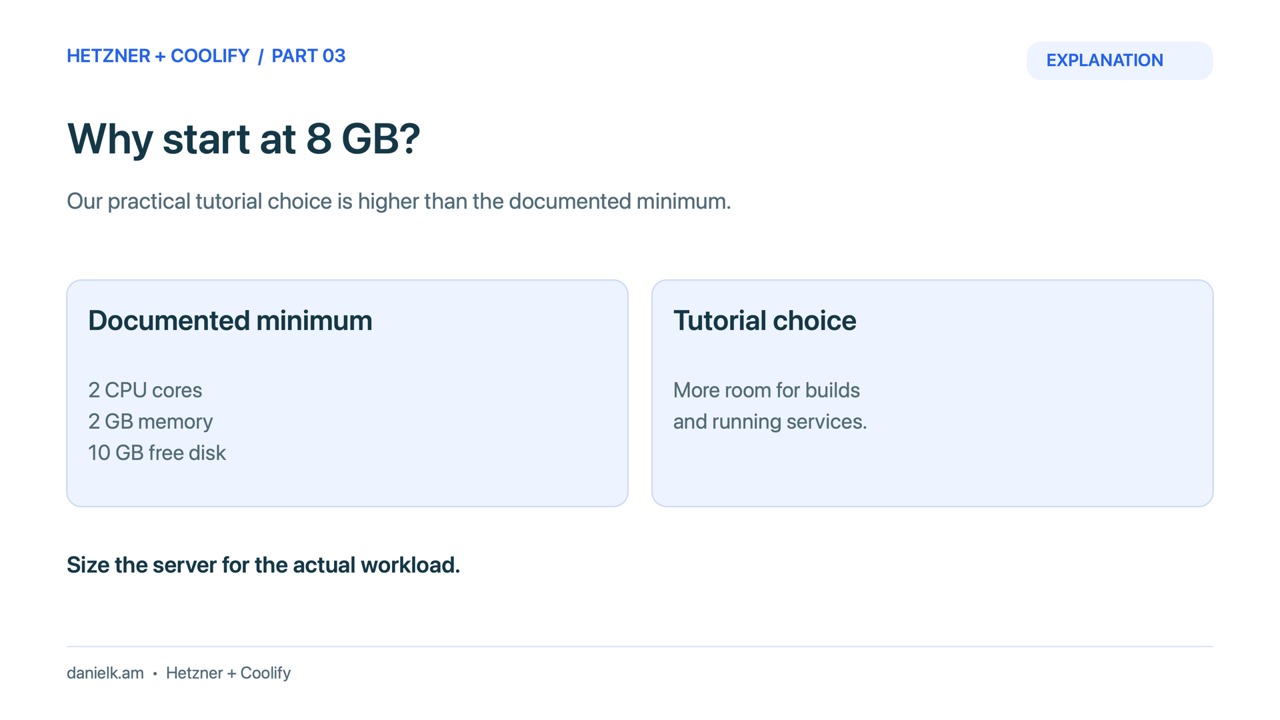Click the "More room for builds" line
Image resolution: width=1280 pixels, height=720 pixels.
pyautogui.click(x=766, y=390)
